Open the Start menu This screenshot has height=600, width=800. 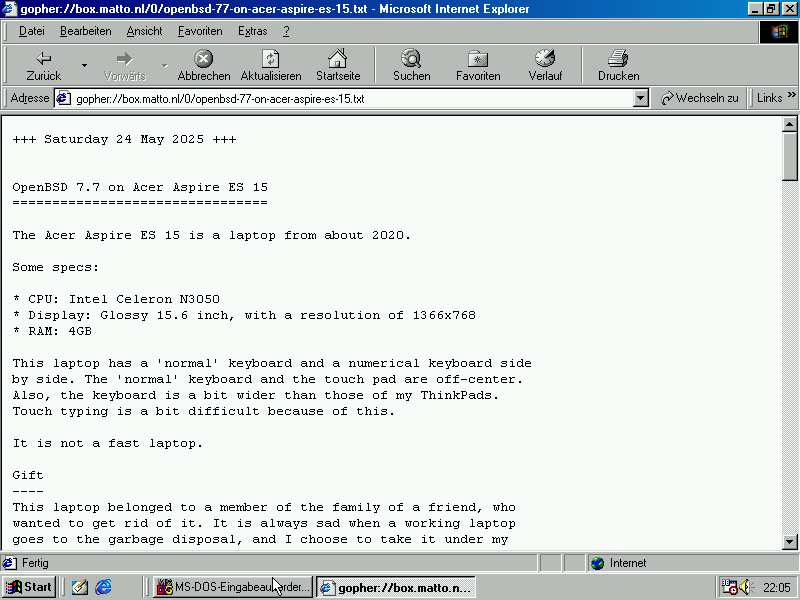pos(30,587)
